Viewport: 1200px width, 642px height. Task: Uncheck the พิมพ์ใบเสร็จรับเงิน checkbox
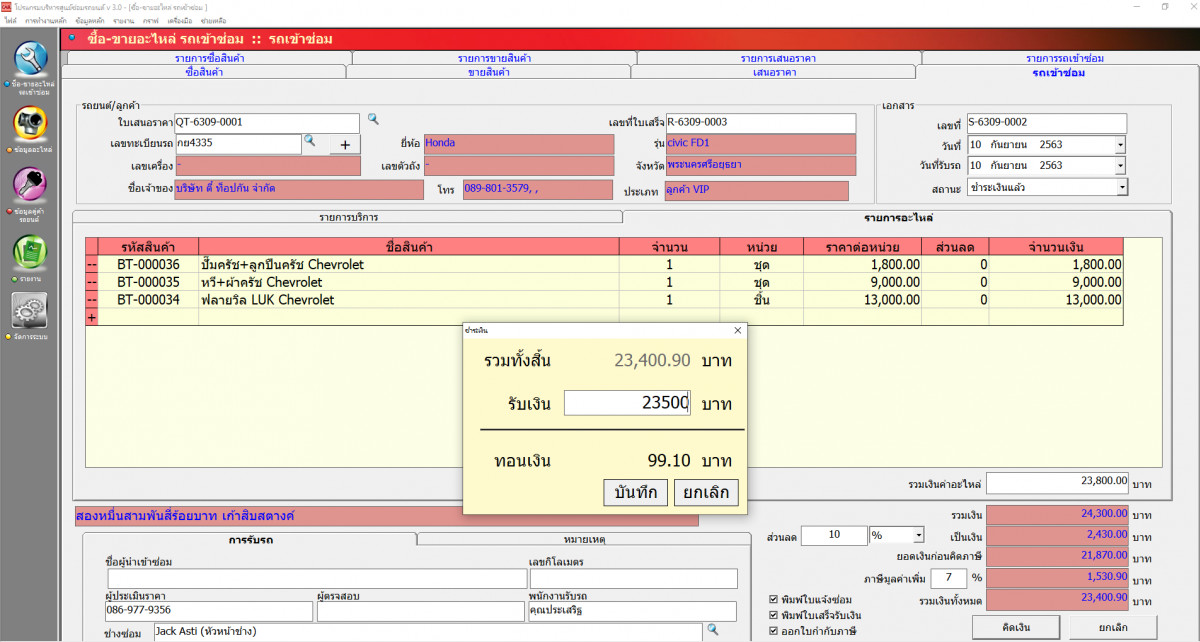click(x=773, y=615)
